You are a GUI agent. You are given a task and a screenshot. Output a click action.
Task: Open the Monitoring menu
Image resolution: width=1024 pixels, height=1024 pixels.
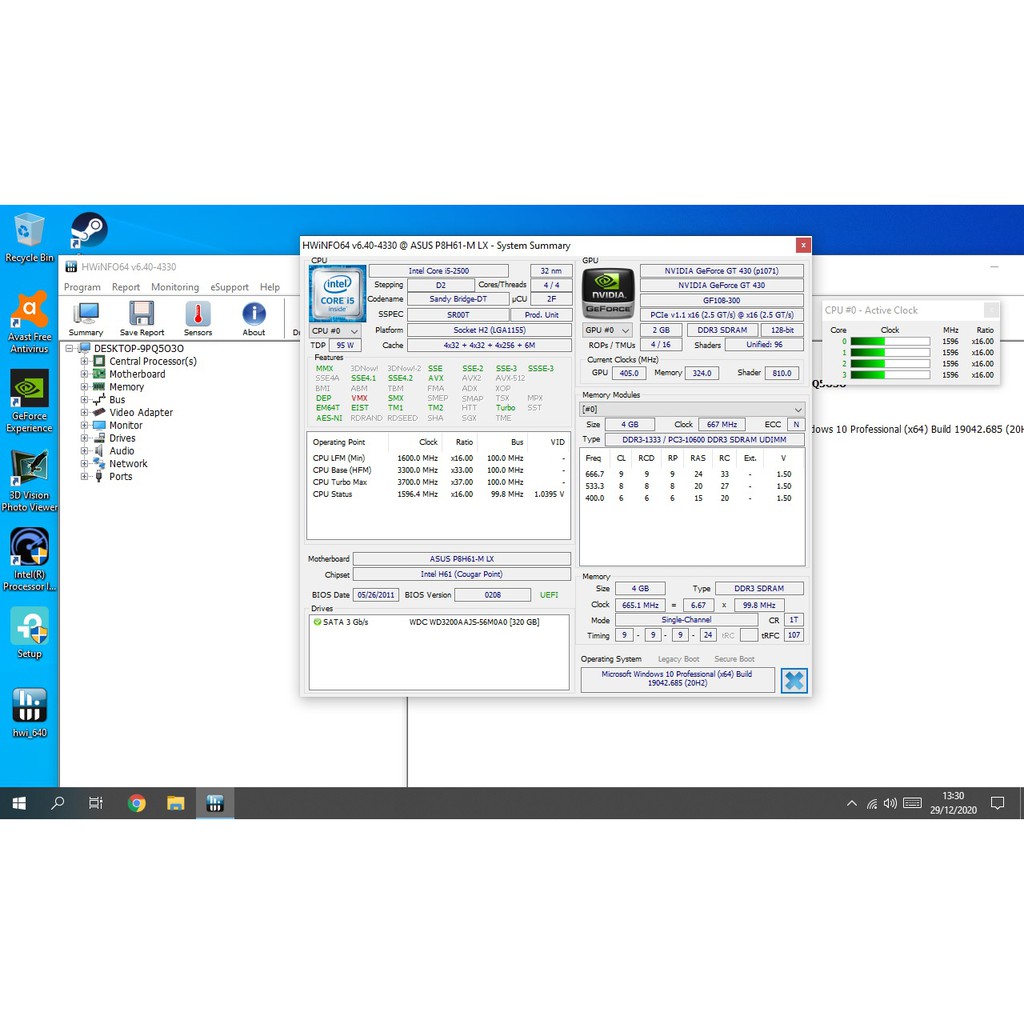[175, 287]
